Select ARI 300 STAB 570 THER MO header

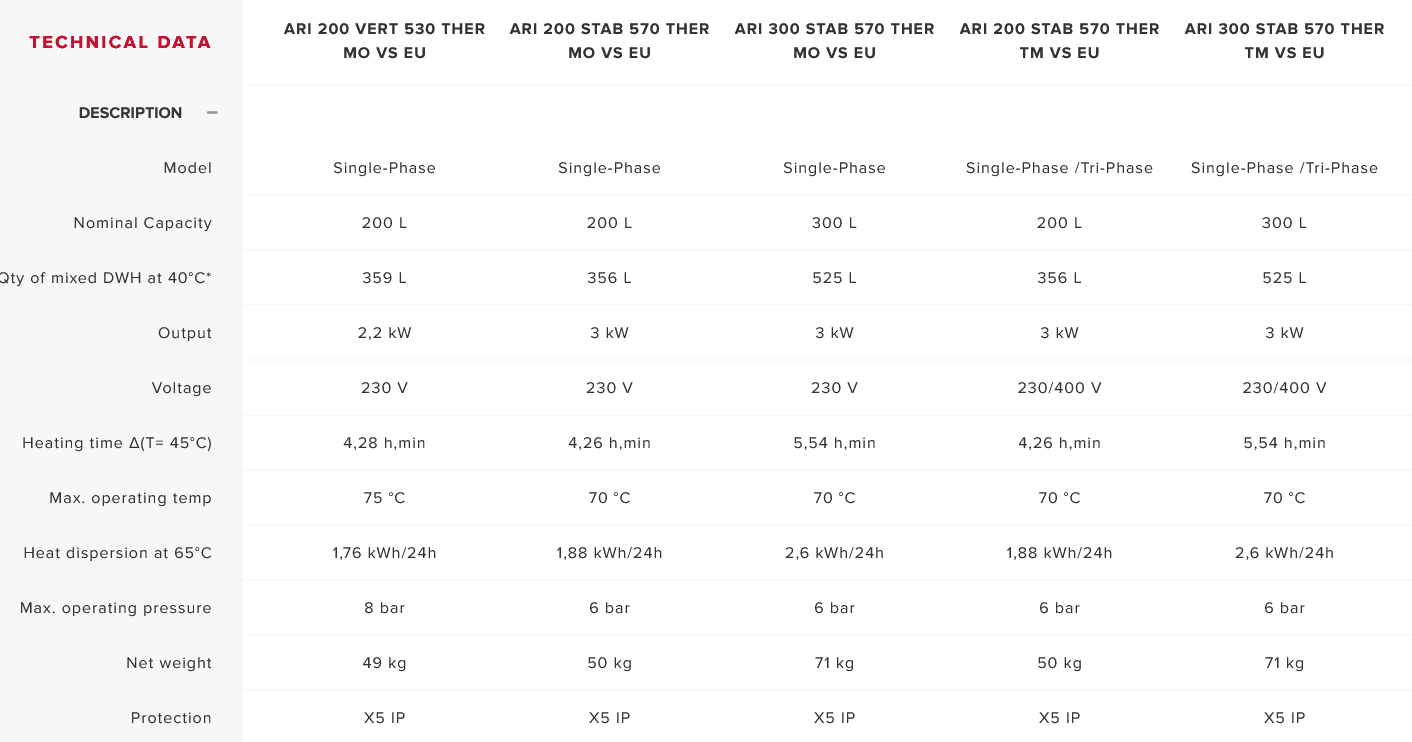834,41
